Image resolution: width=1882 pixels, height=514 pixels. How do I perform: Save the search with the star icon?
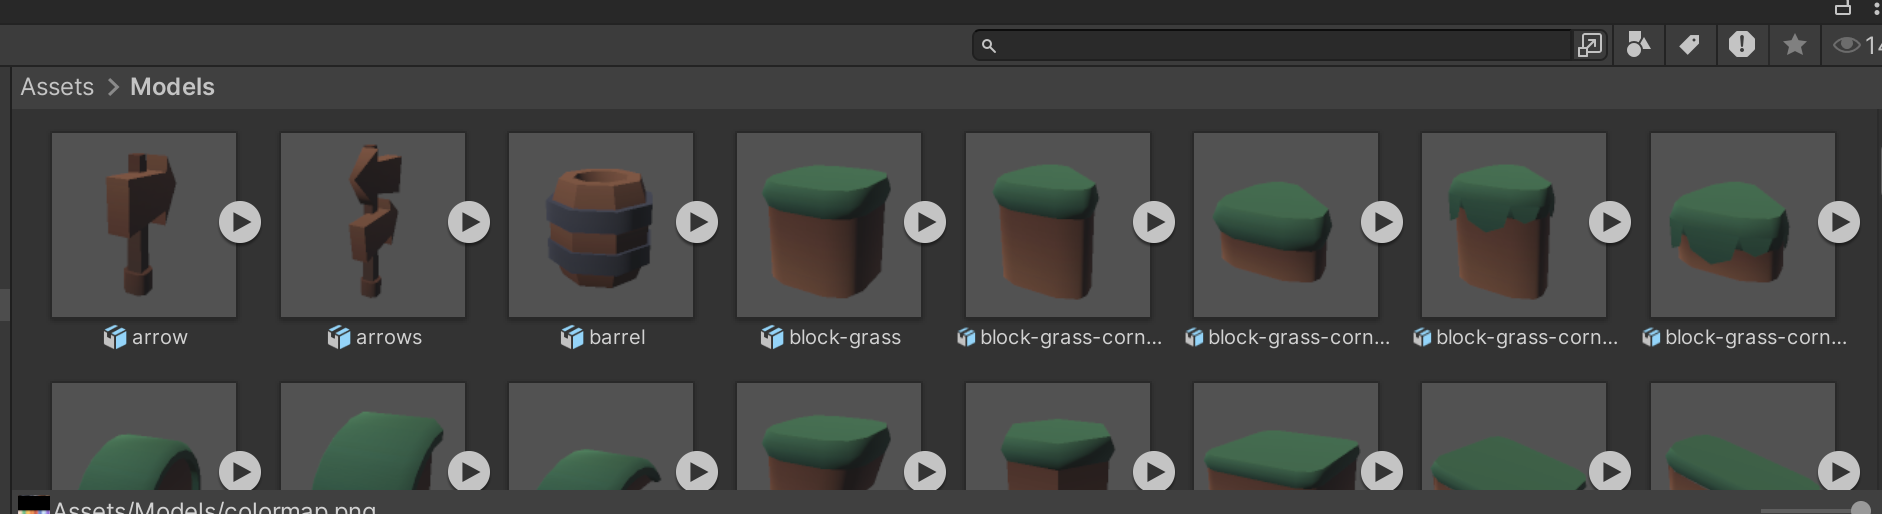[x=1795, y=45]
